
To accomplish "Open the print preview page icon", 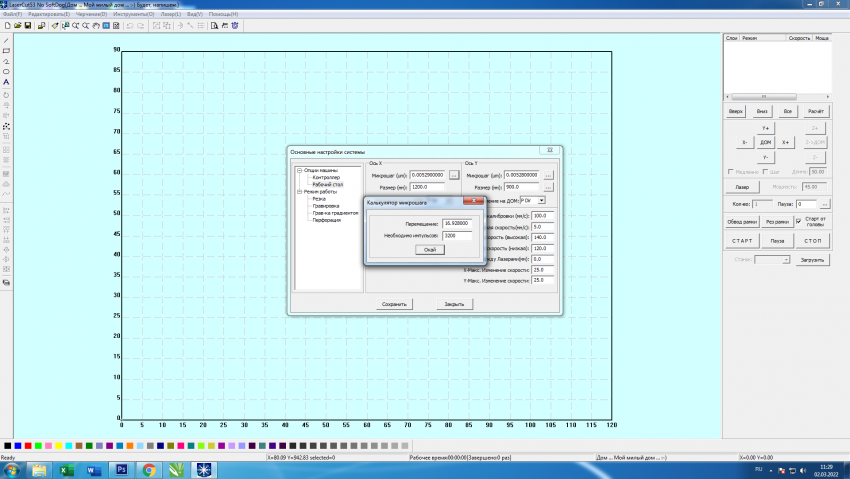I will tap(214, 25).
